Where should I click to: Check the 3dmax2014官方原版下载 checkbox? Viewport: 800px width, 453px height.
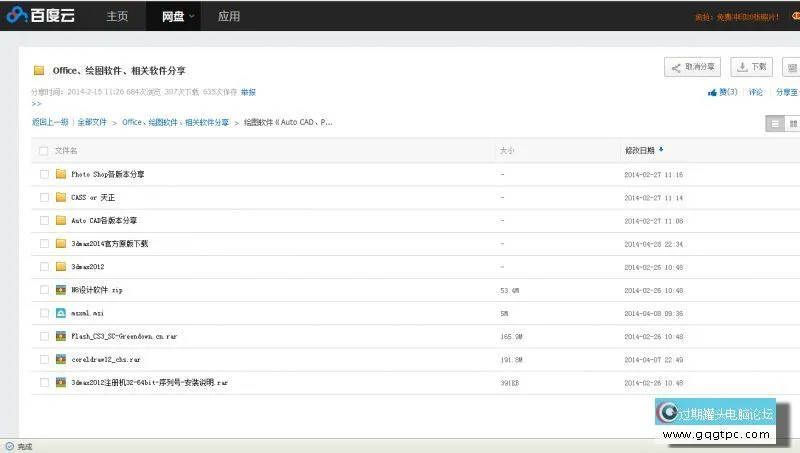44,244
